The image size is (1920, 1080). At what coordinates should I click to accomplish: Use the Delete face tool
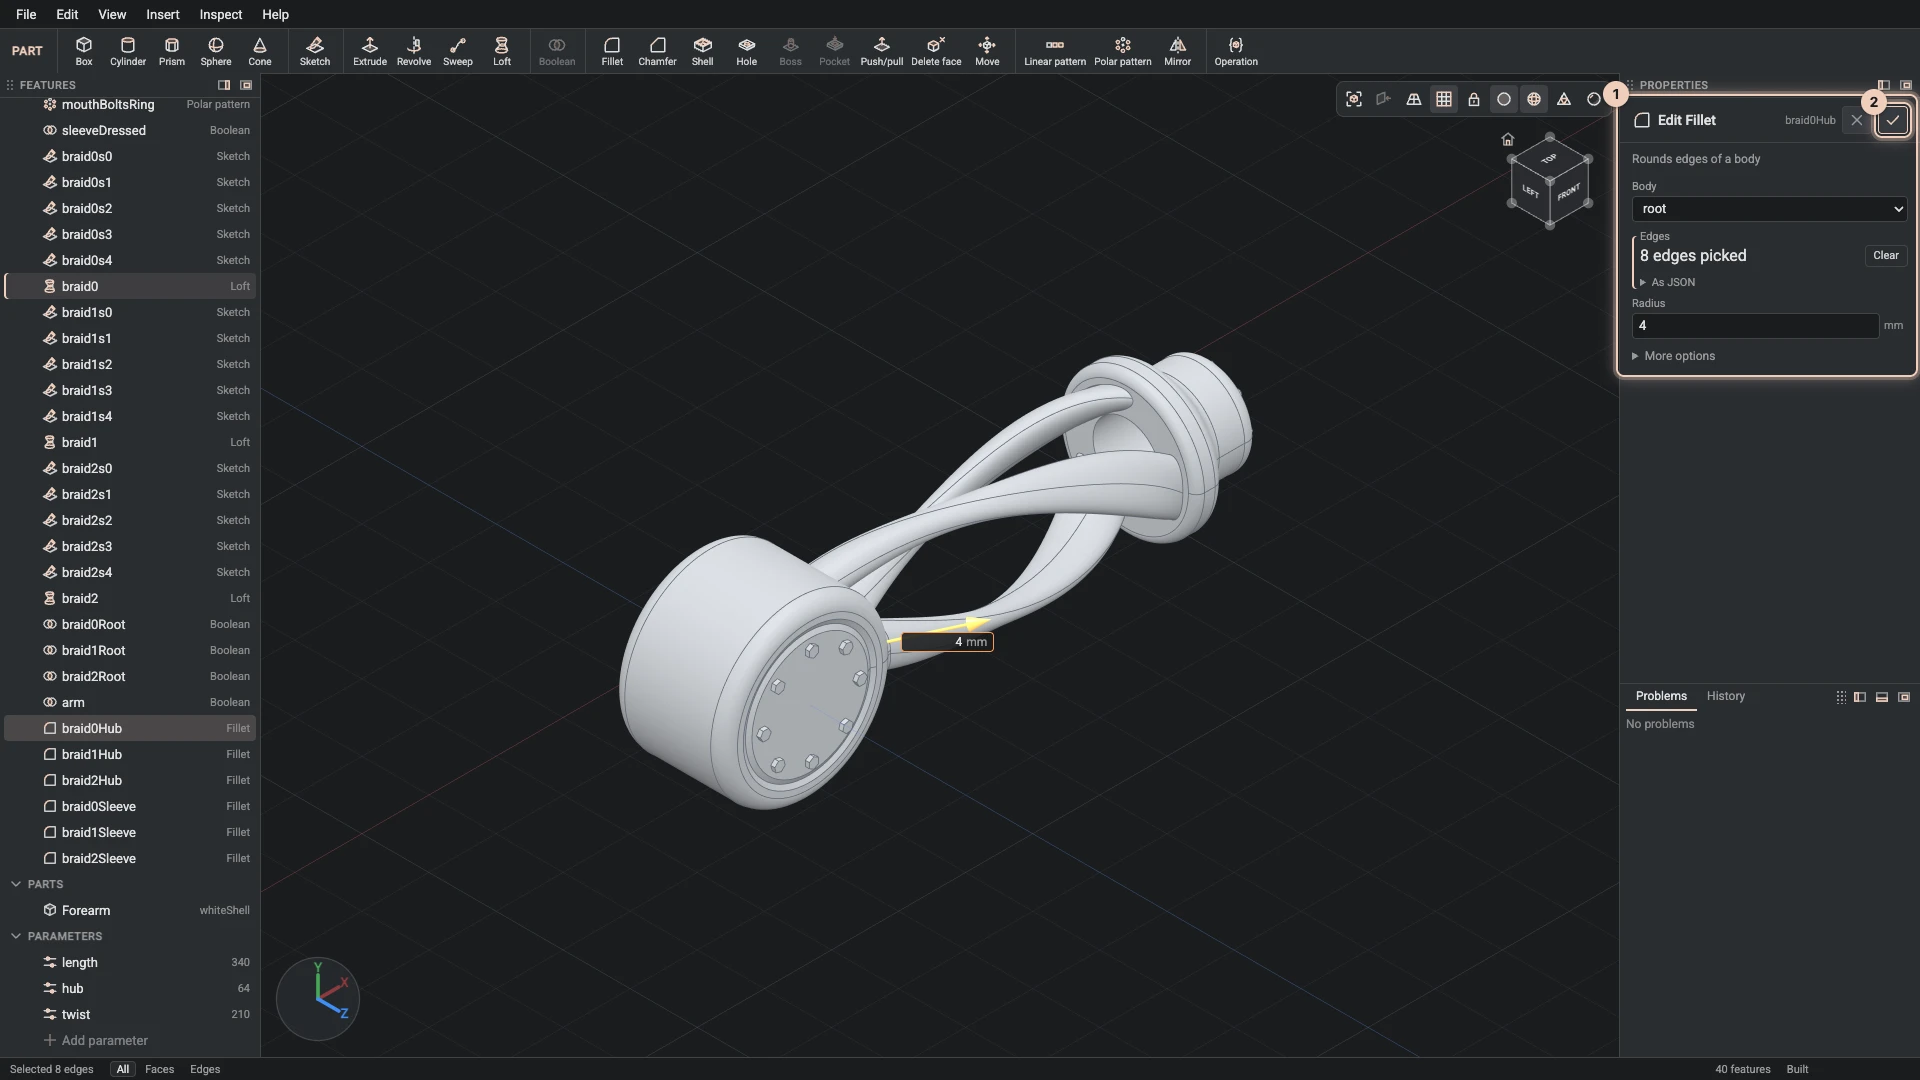pos(936,51)
